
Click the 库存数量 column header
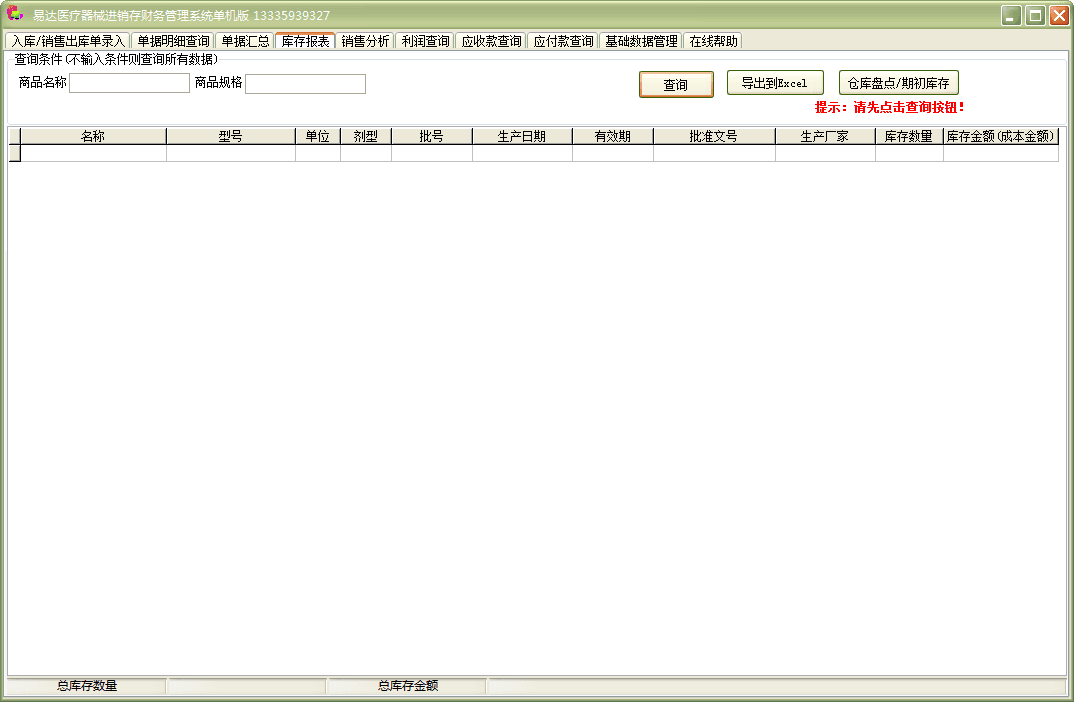click(909, 136)
